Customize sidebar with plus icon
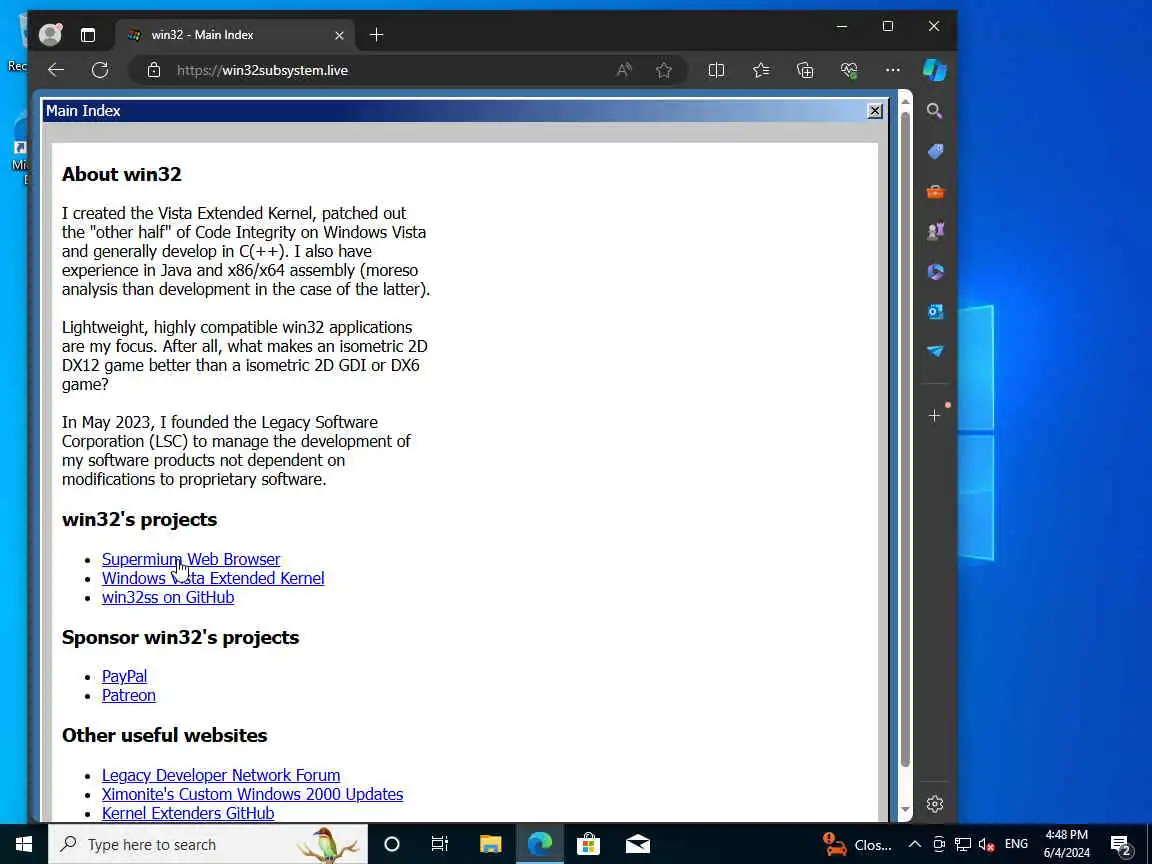Image resolution: width=1152 pixels, height=864 pixels. coord(935,416)
